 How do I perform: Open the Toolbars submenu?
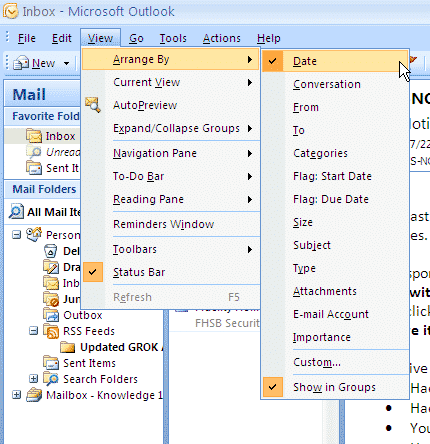[x=170, y=249]
